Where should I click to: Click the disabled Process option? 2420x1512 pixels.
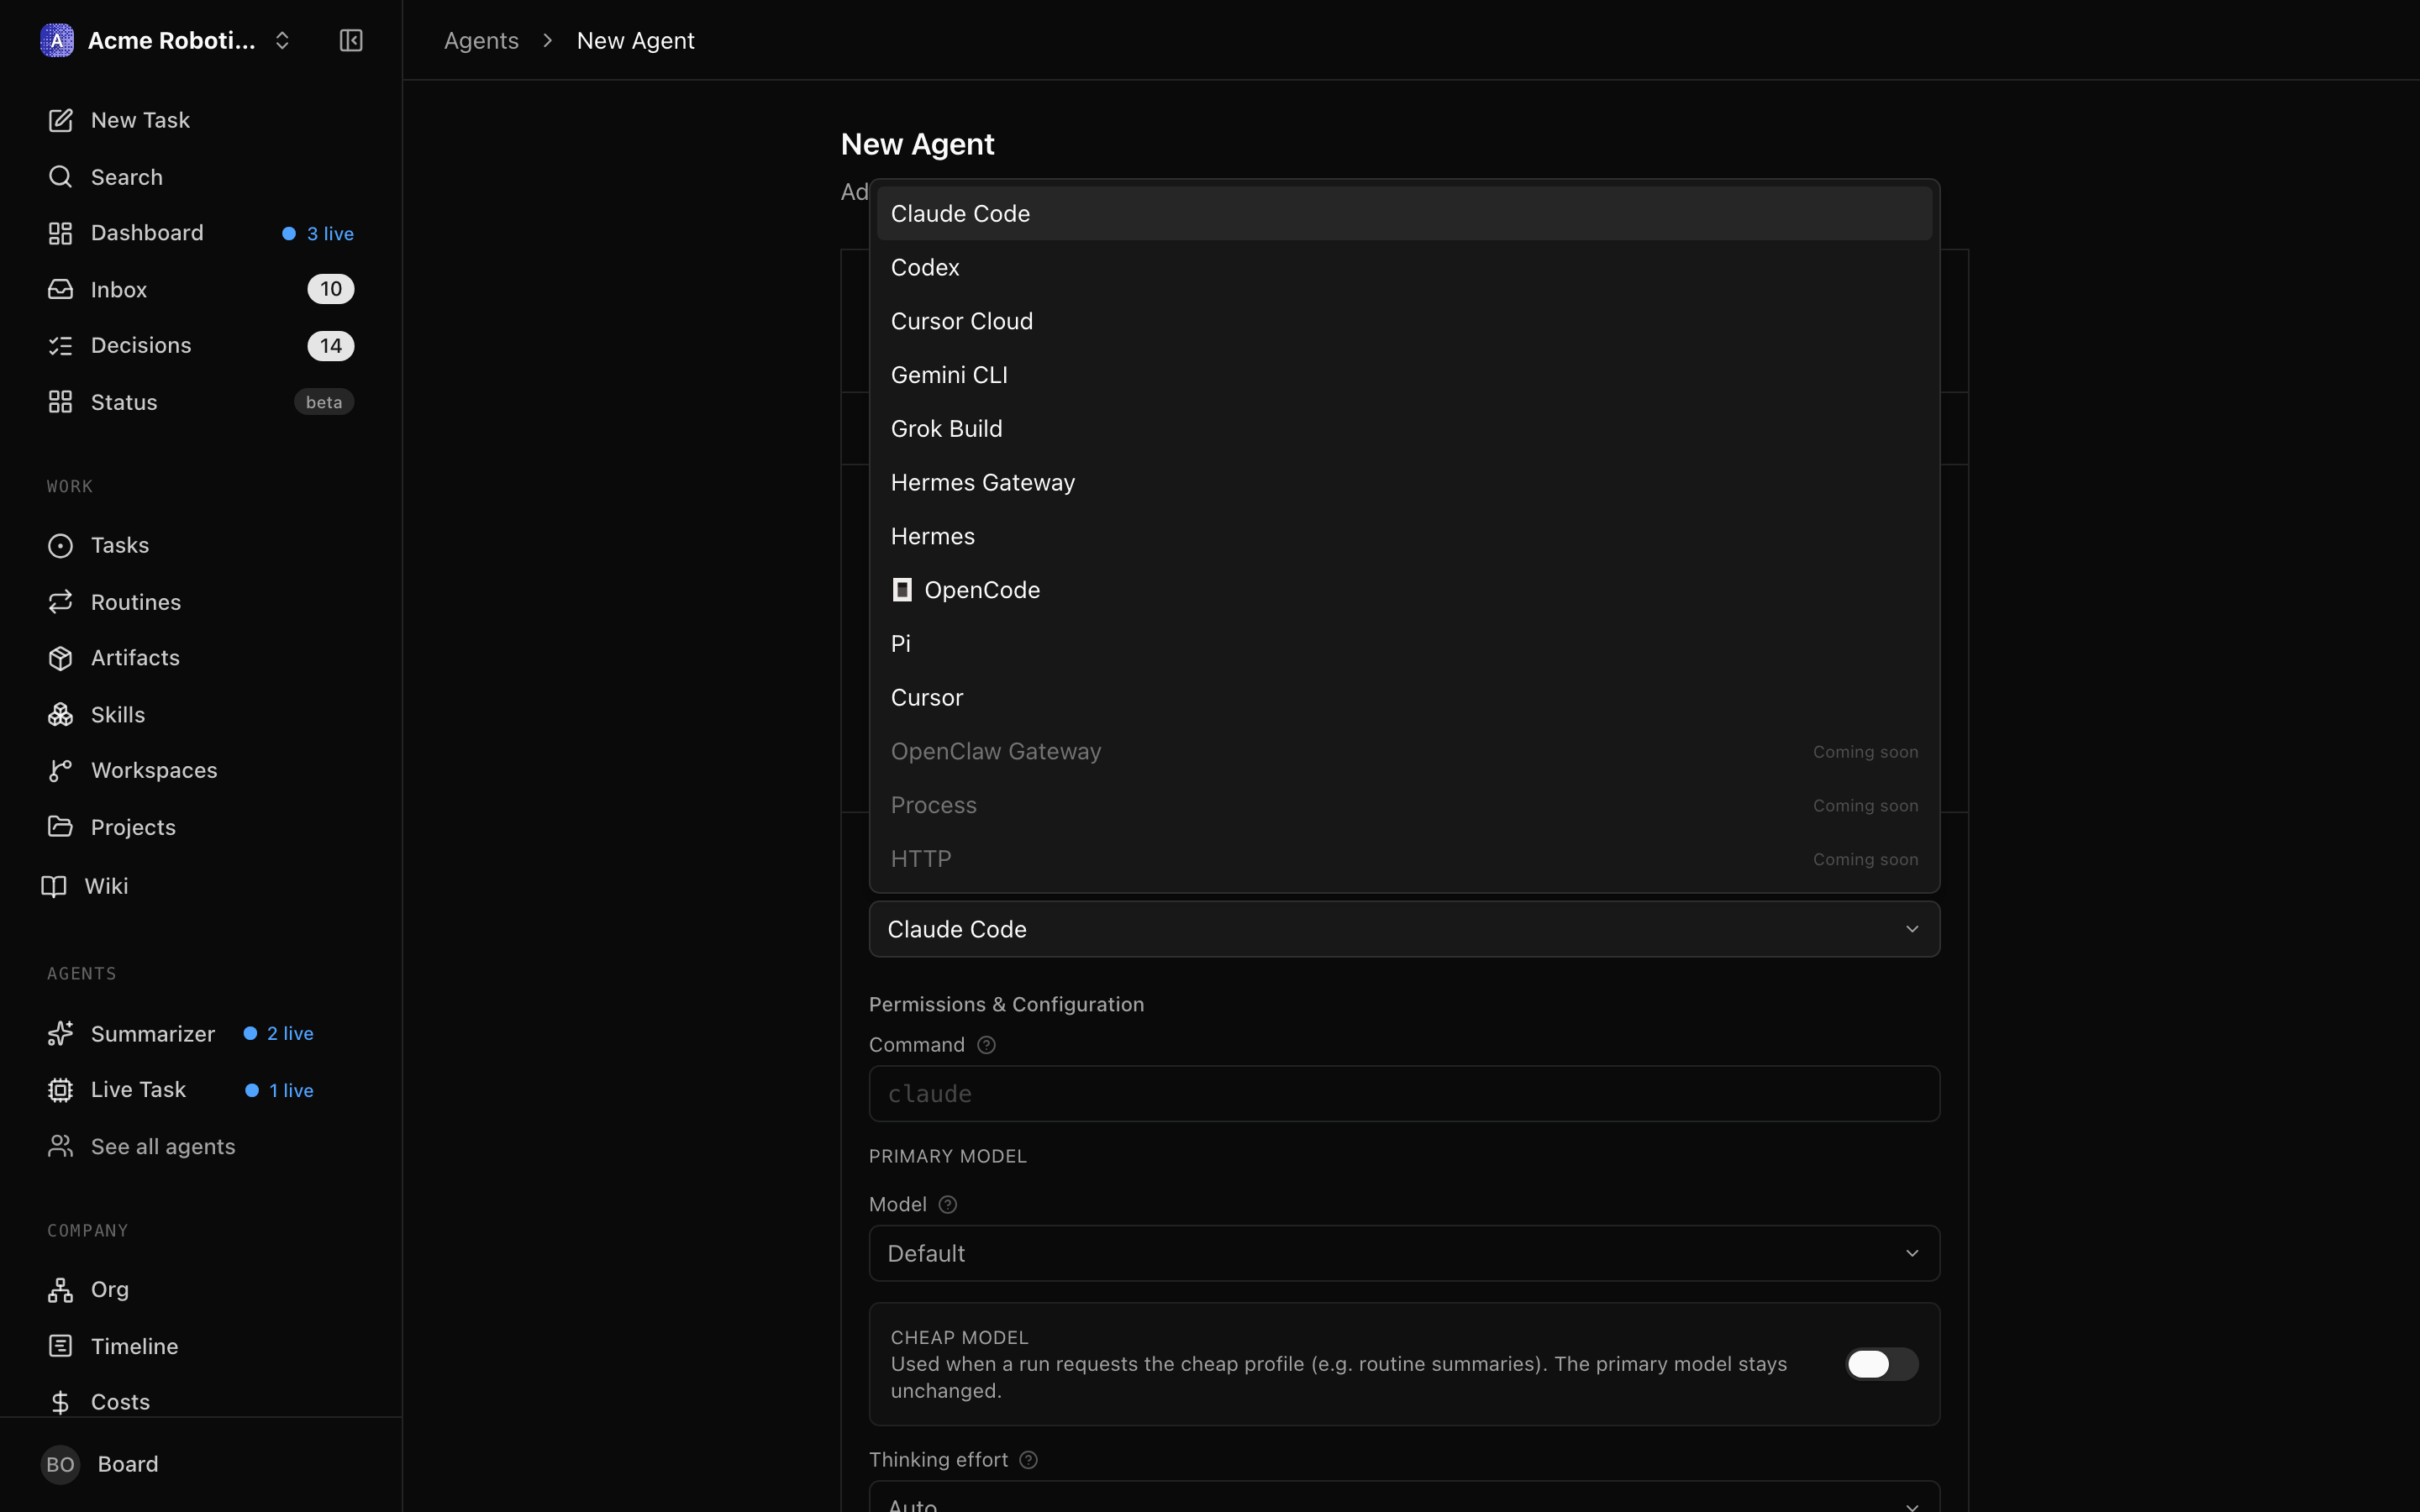coord(1404,806)
